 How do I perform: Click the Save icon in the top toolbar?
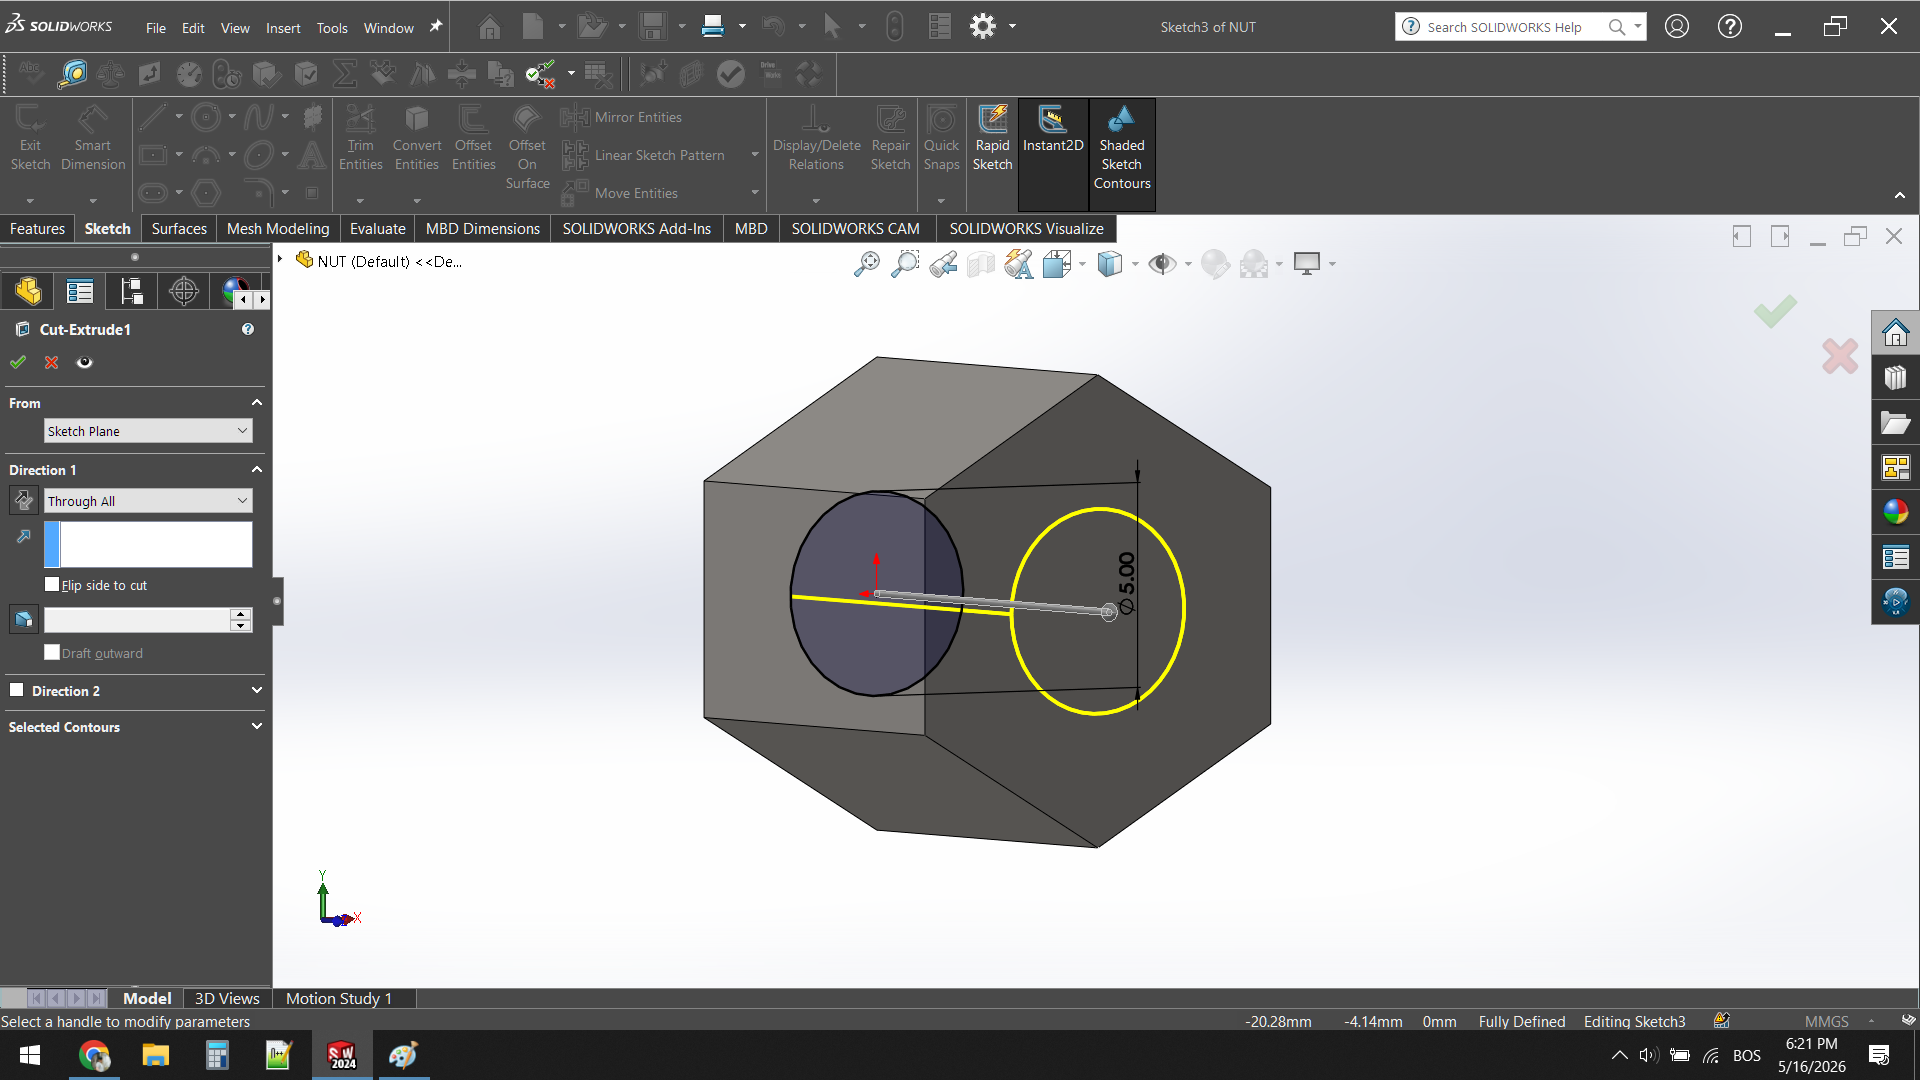tap(653, 27)
